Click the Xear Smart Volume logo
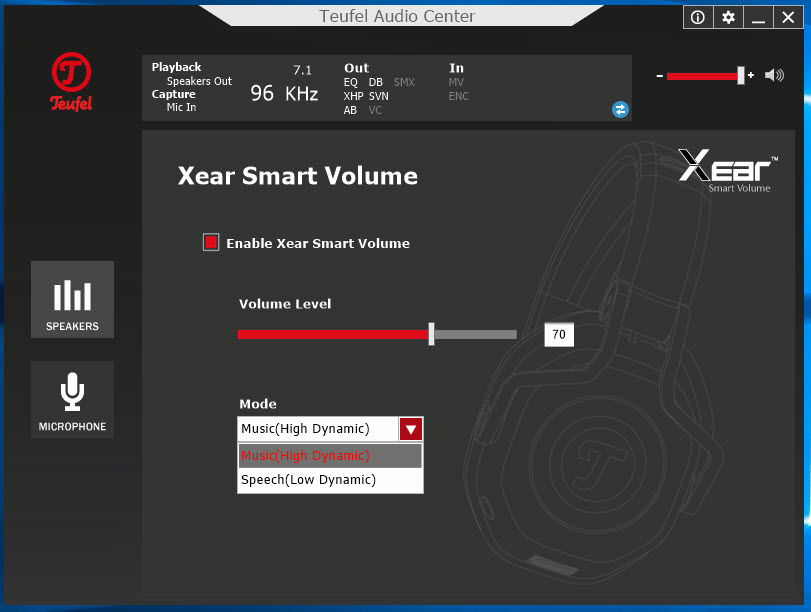Image resolution: width=811 pixels, height=612 pixels. click(x=728, y=171)
